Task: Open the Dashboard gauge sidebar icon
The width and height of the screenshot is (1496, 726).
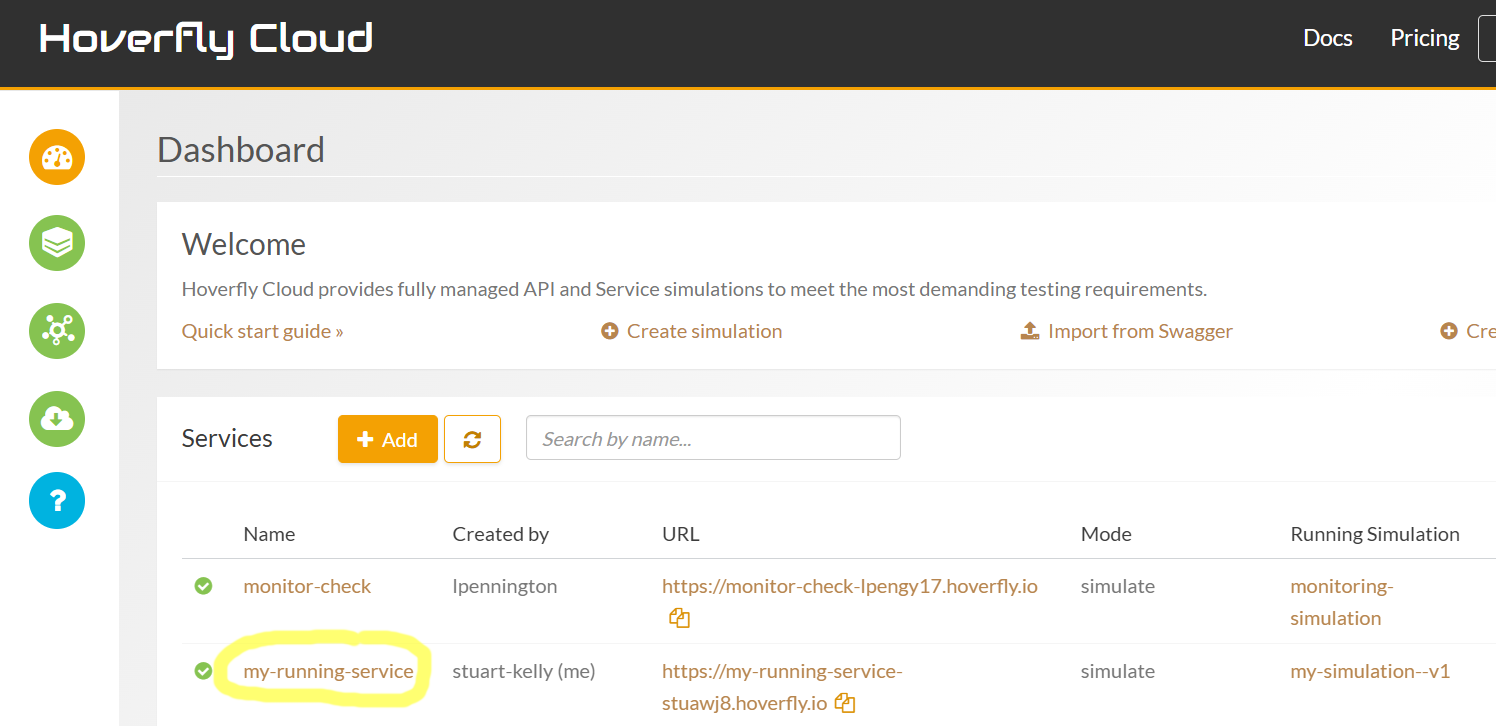Action: [57, 157]
